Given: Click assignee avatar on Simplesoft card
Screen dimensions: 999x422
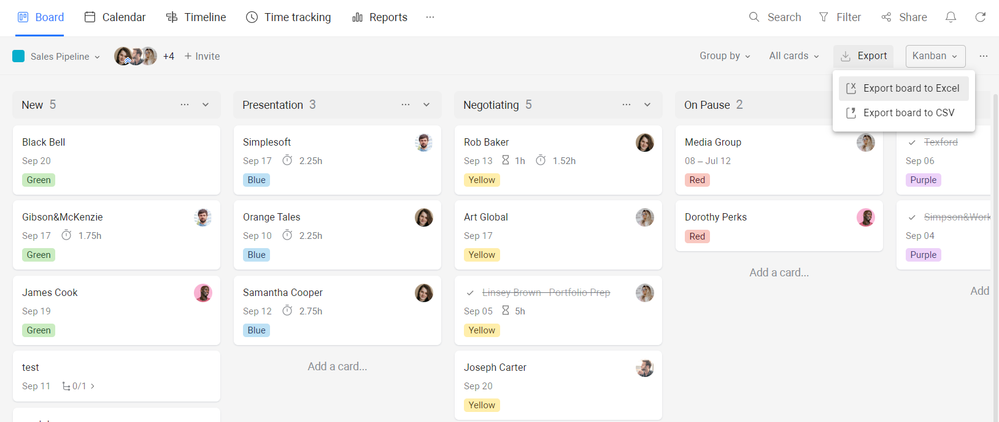Looking at the screenshot, I should (424, 143).
